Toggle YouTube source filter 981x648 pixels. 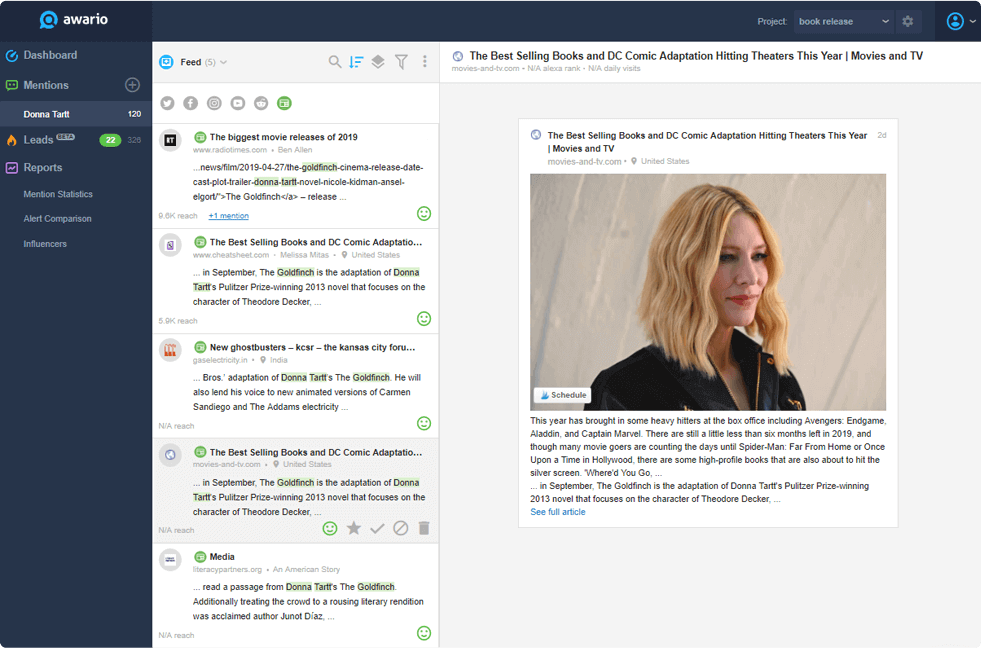tap(238, 103)
